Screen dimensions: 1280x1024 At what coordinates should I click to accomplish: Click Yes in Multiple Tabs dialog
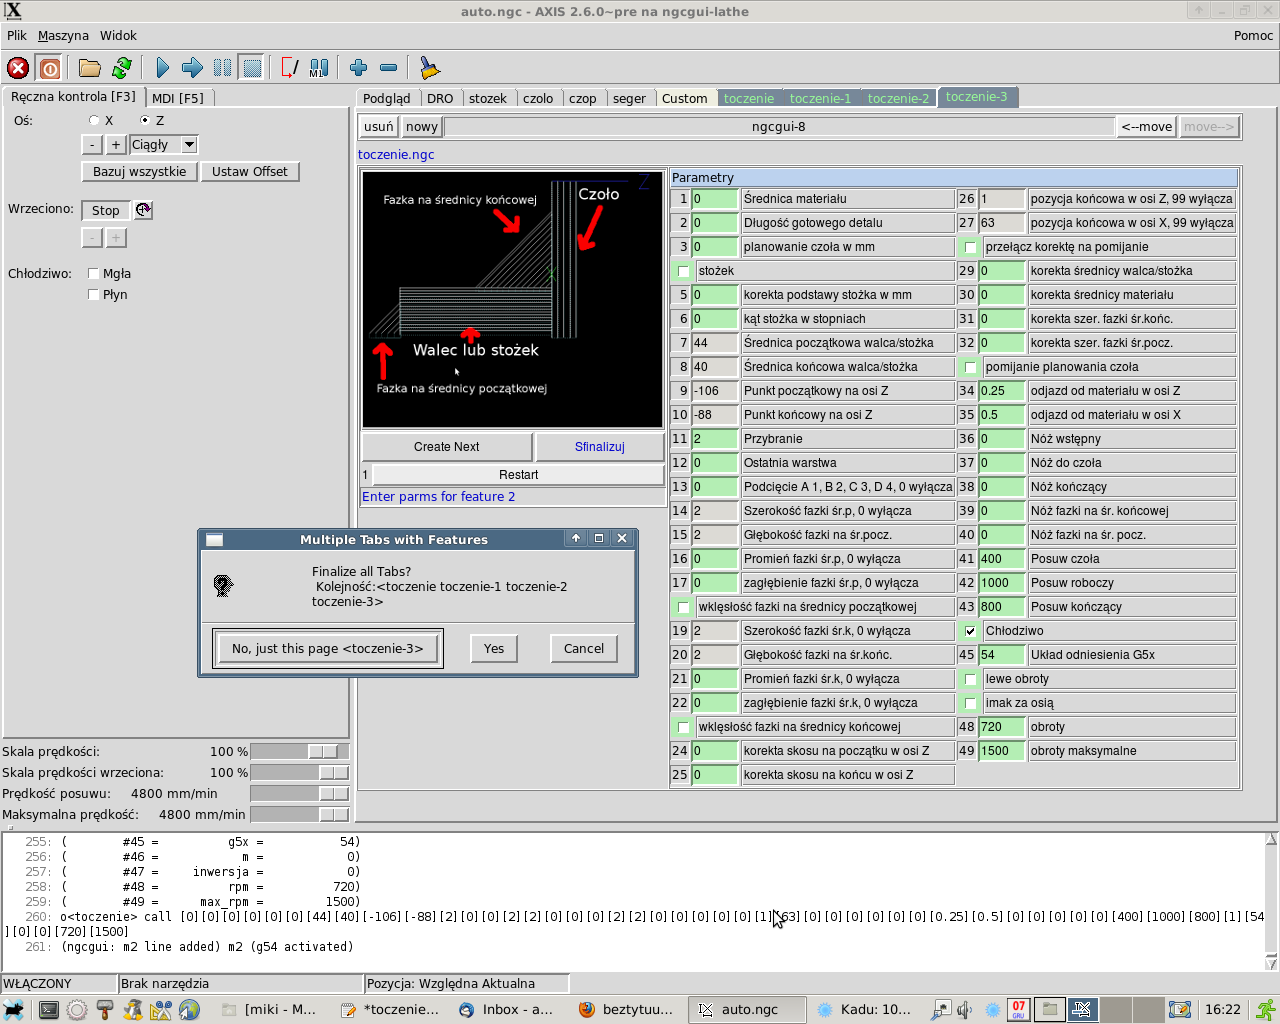pos(494,648)
